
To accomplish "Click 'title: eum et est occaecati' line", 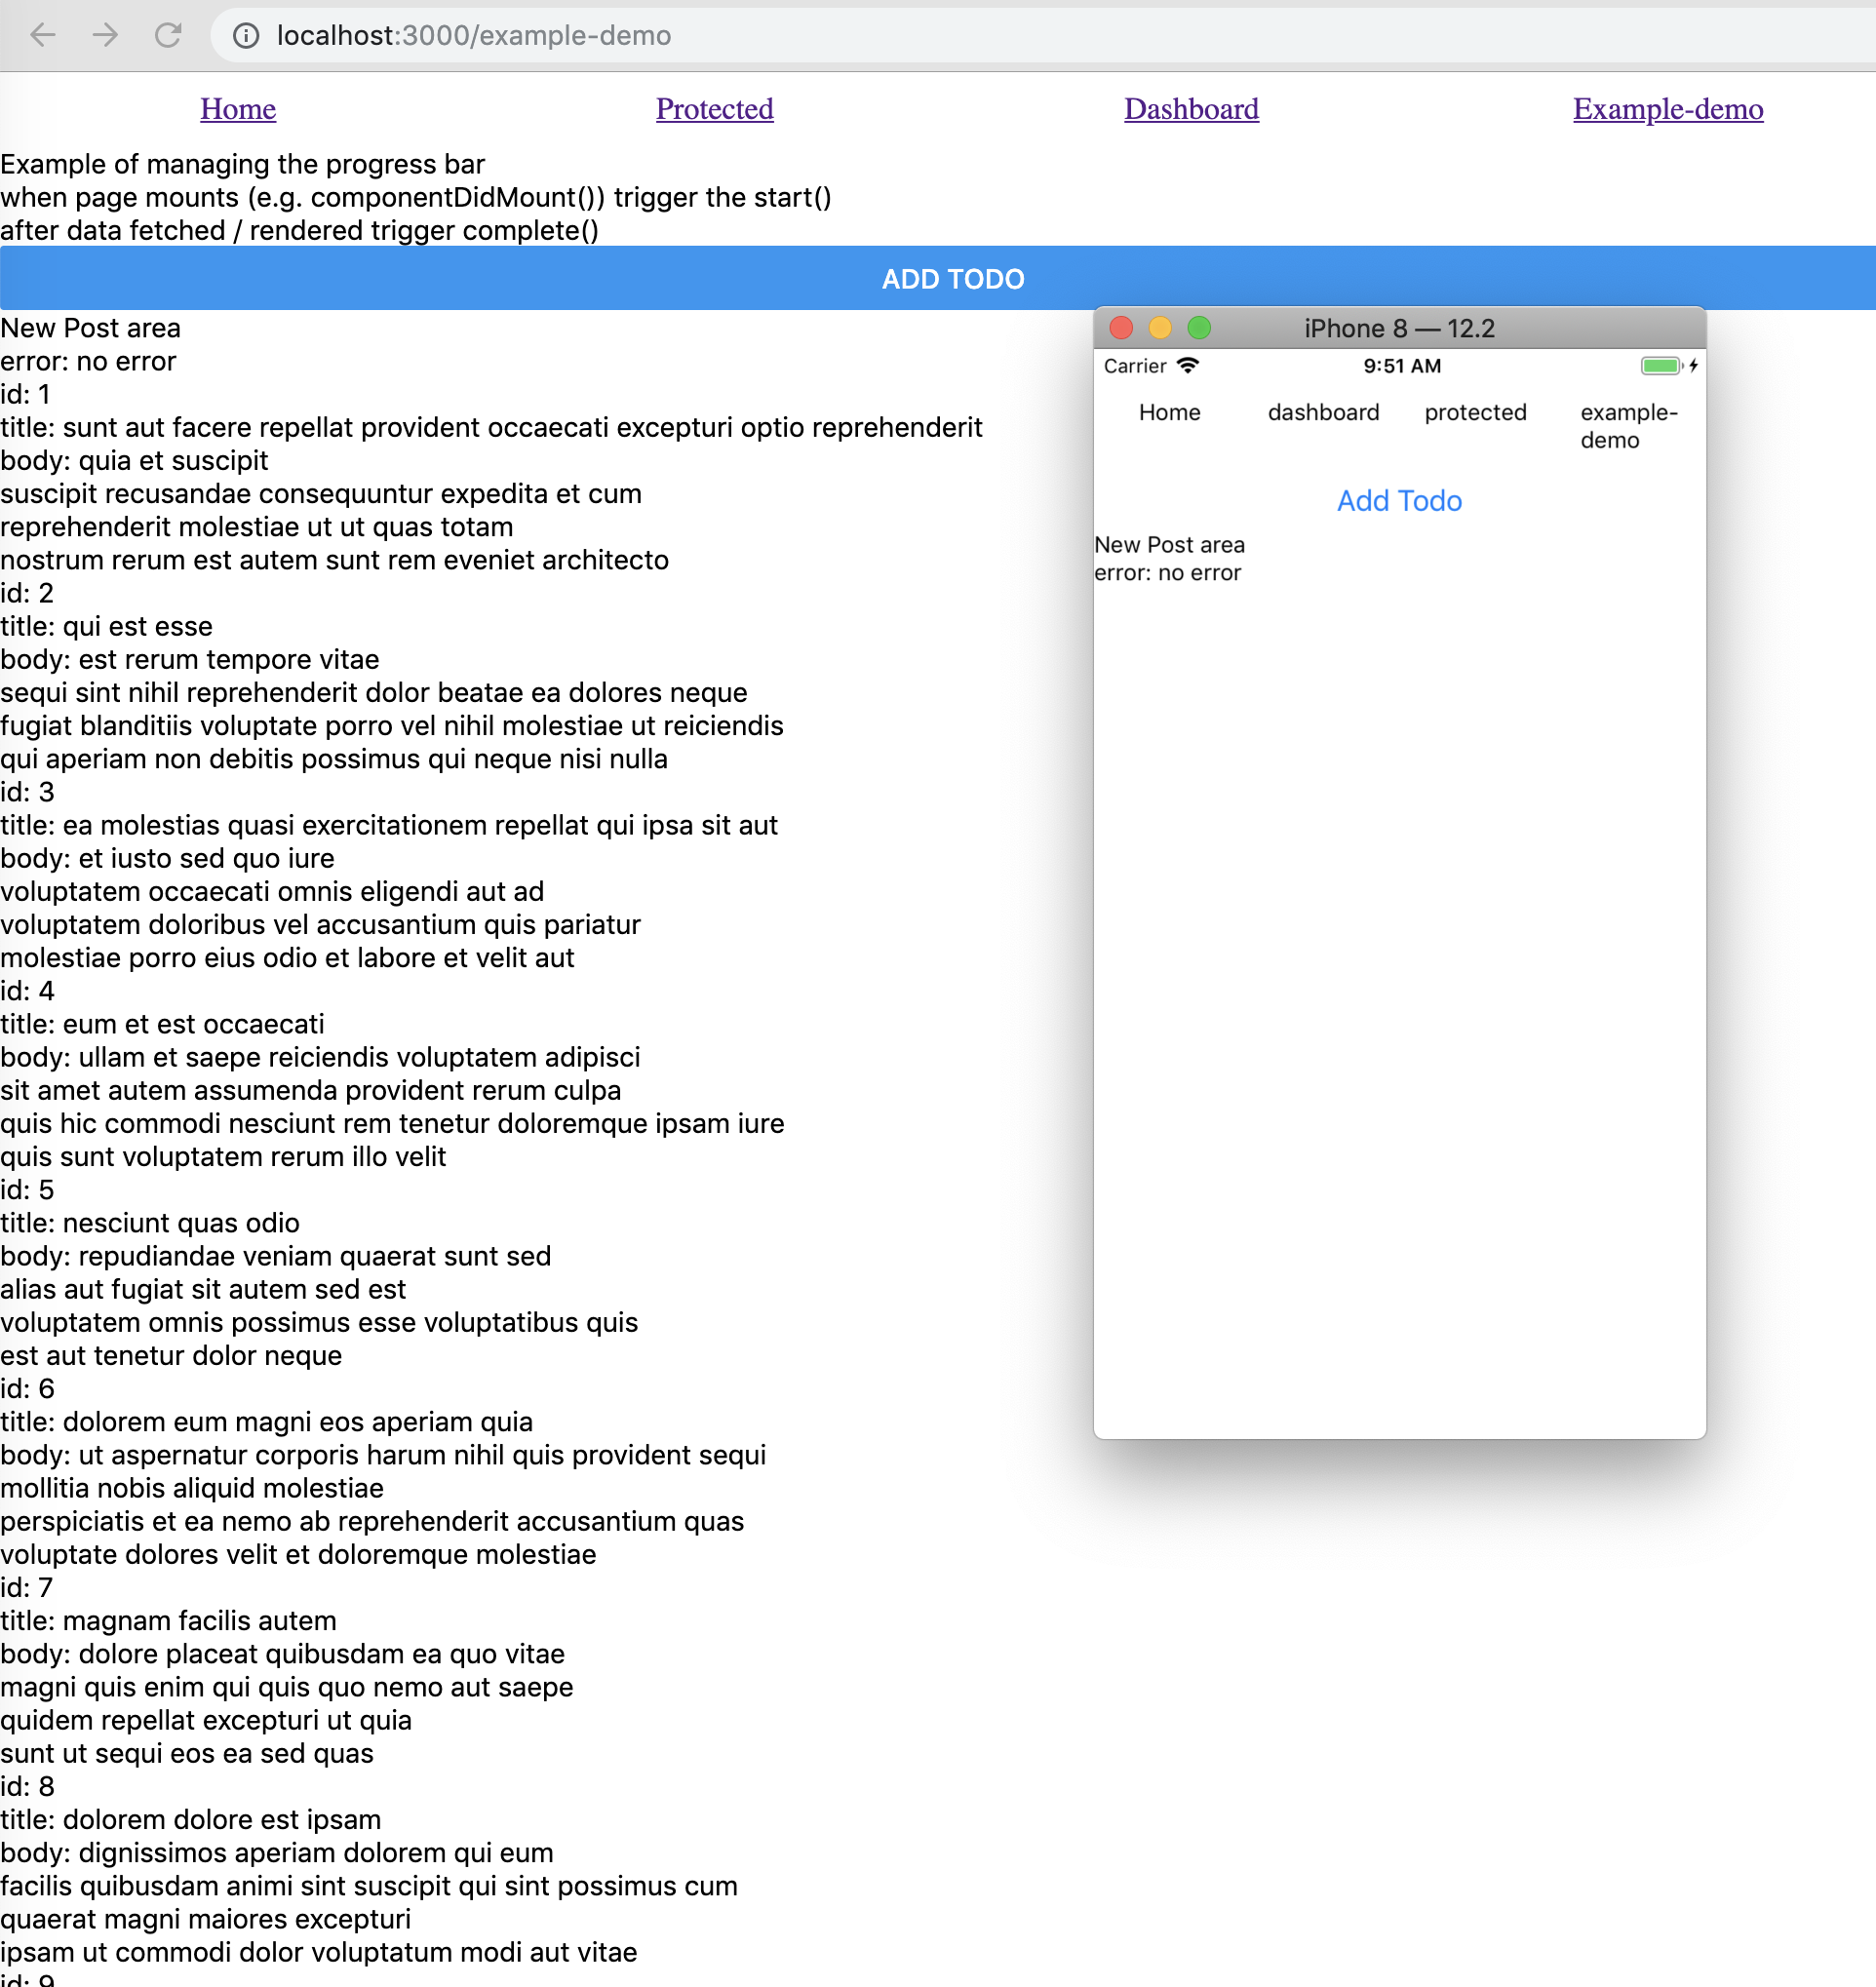I will (x=162, y=1024).
